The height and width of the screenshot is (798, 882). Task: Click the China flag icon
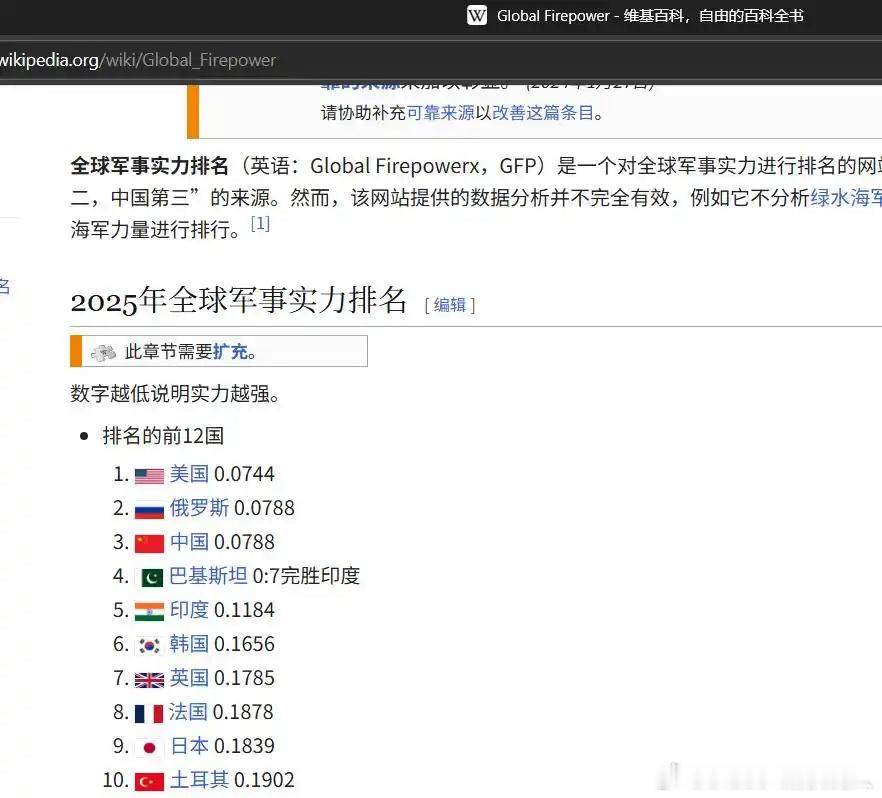coord(149,544)
